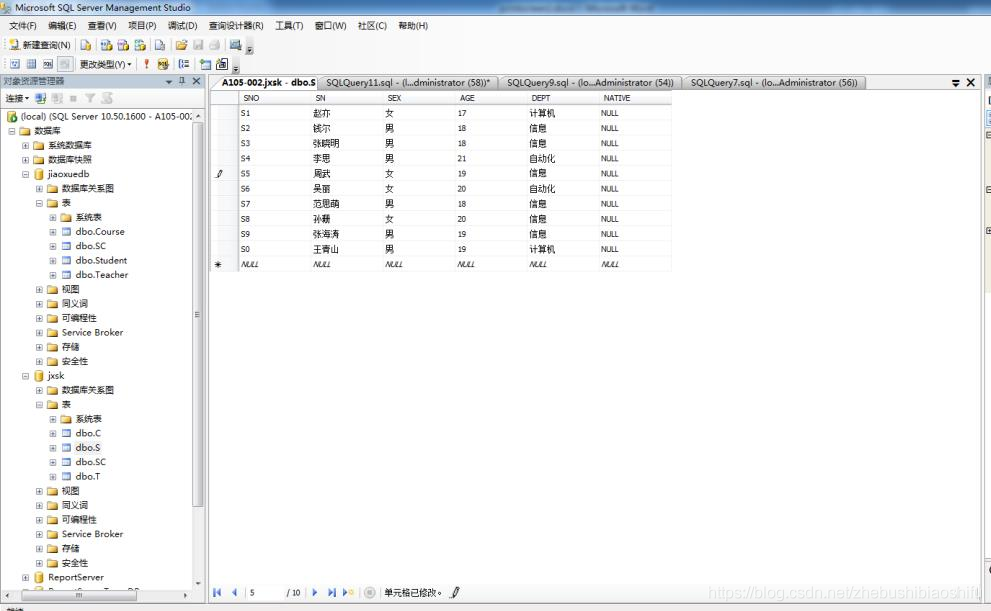Click the Open File folder icon
This screenshot has width=991, height=611.
pyautogui.click(x=181, y=45)
